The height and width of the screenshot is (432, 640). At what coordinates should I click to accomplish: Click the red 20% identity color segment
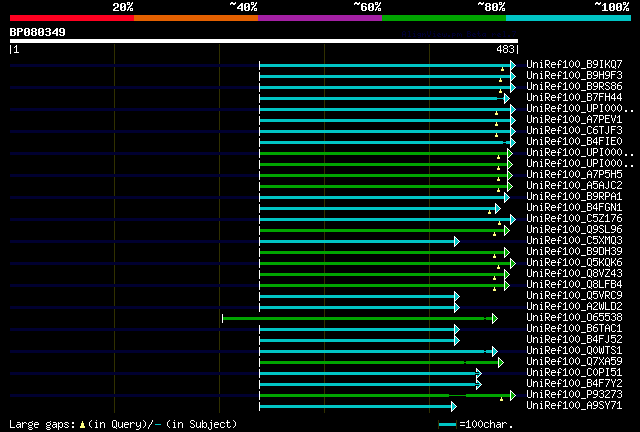72,18
